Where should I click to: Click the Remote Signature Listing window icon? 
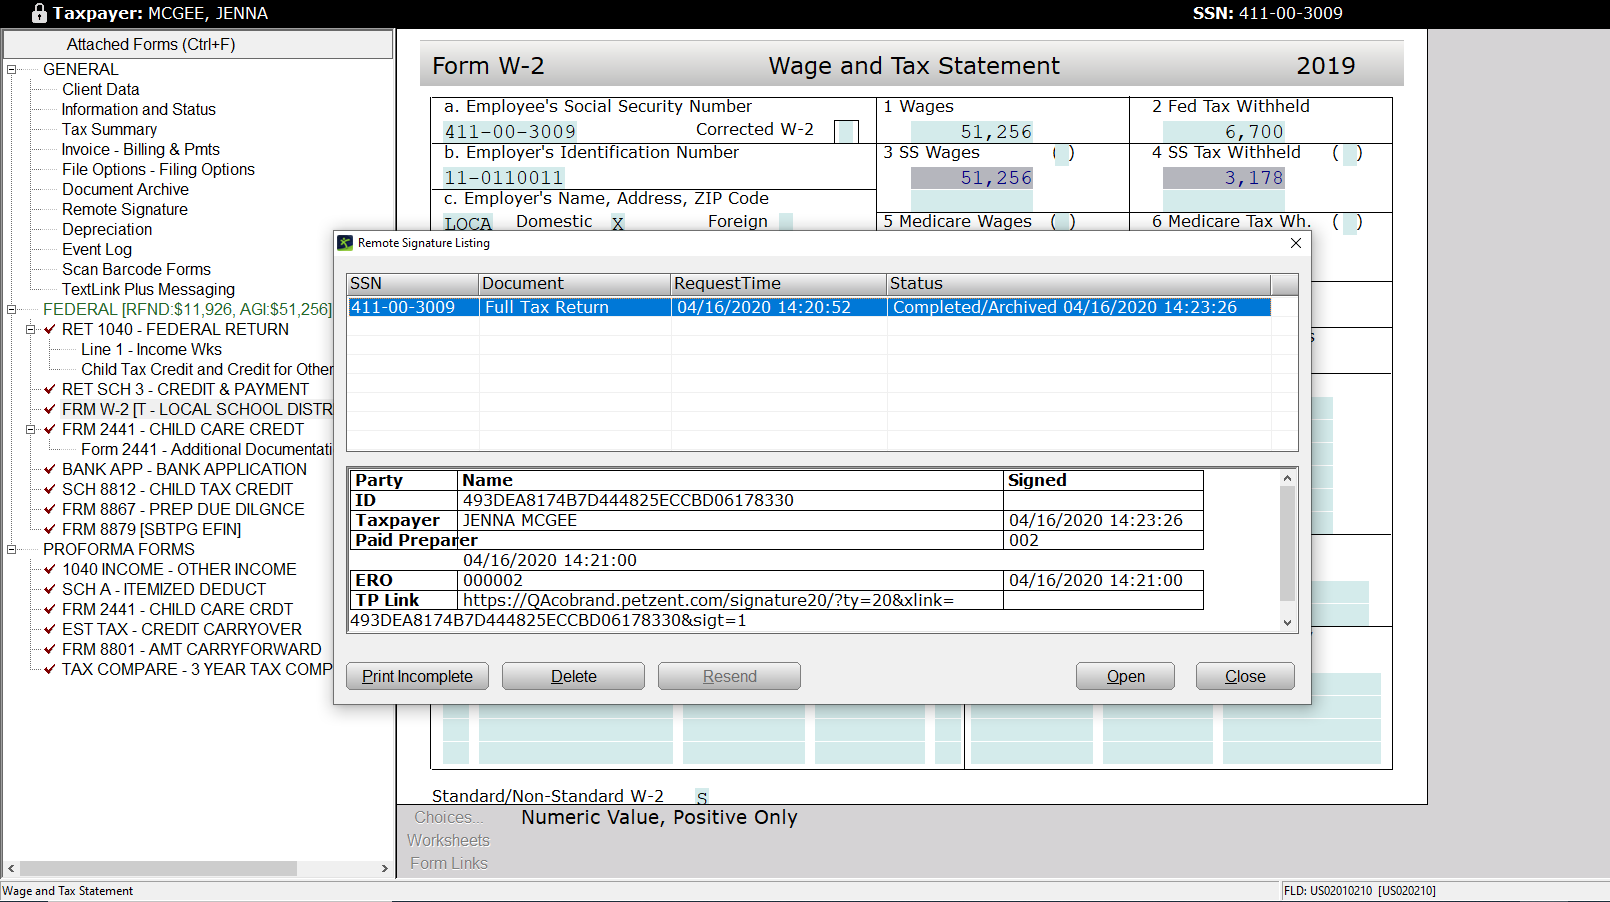point(345,243)
